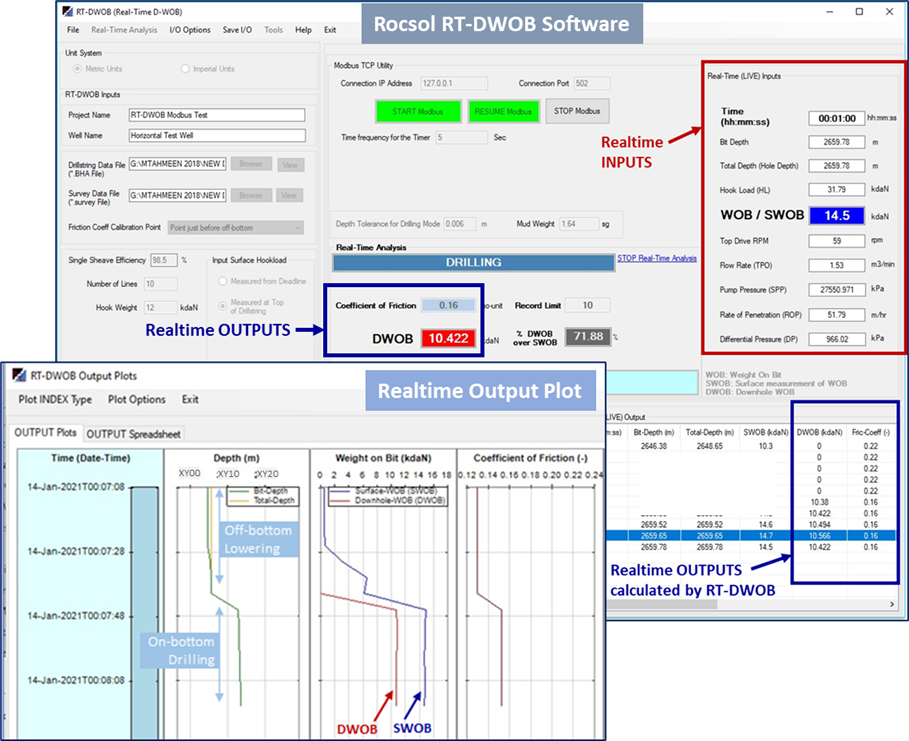
Task: Click the Top Drive RPM field
Action: [x=837, y=241]
